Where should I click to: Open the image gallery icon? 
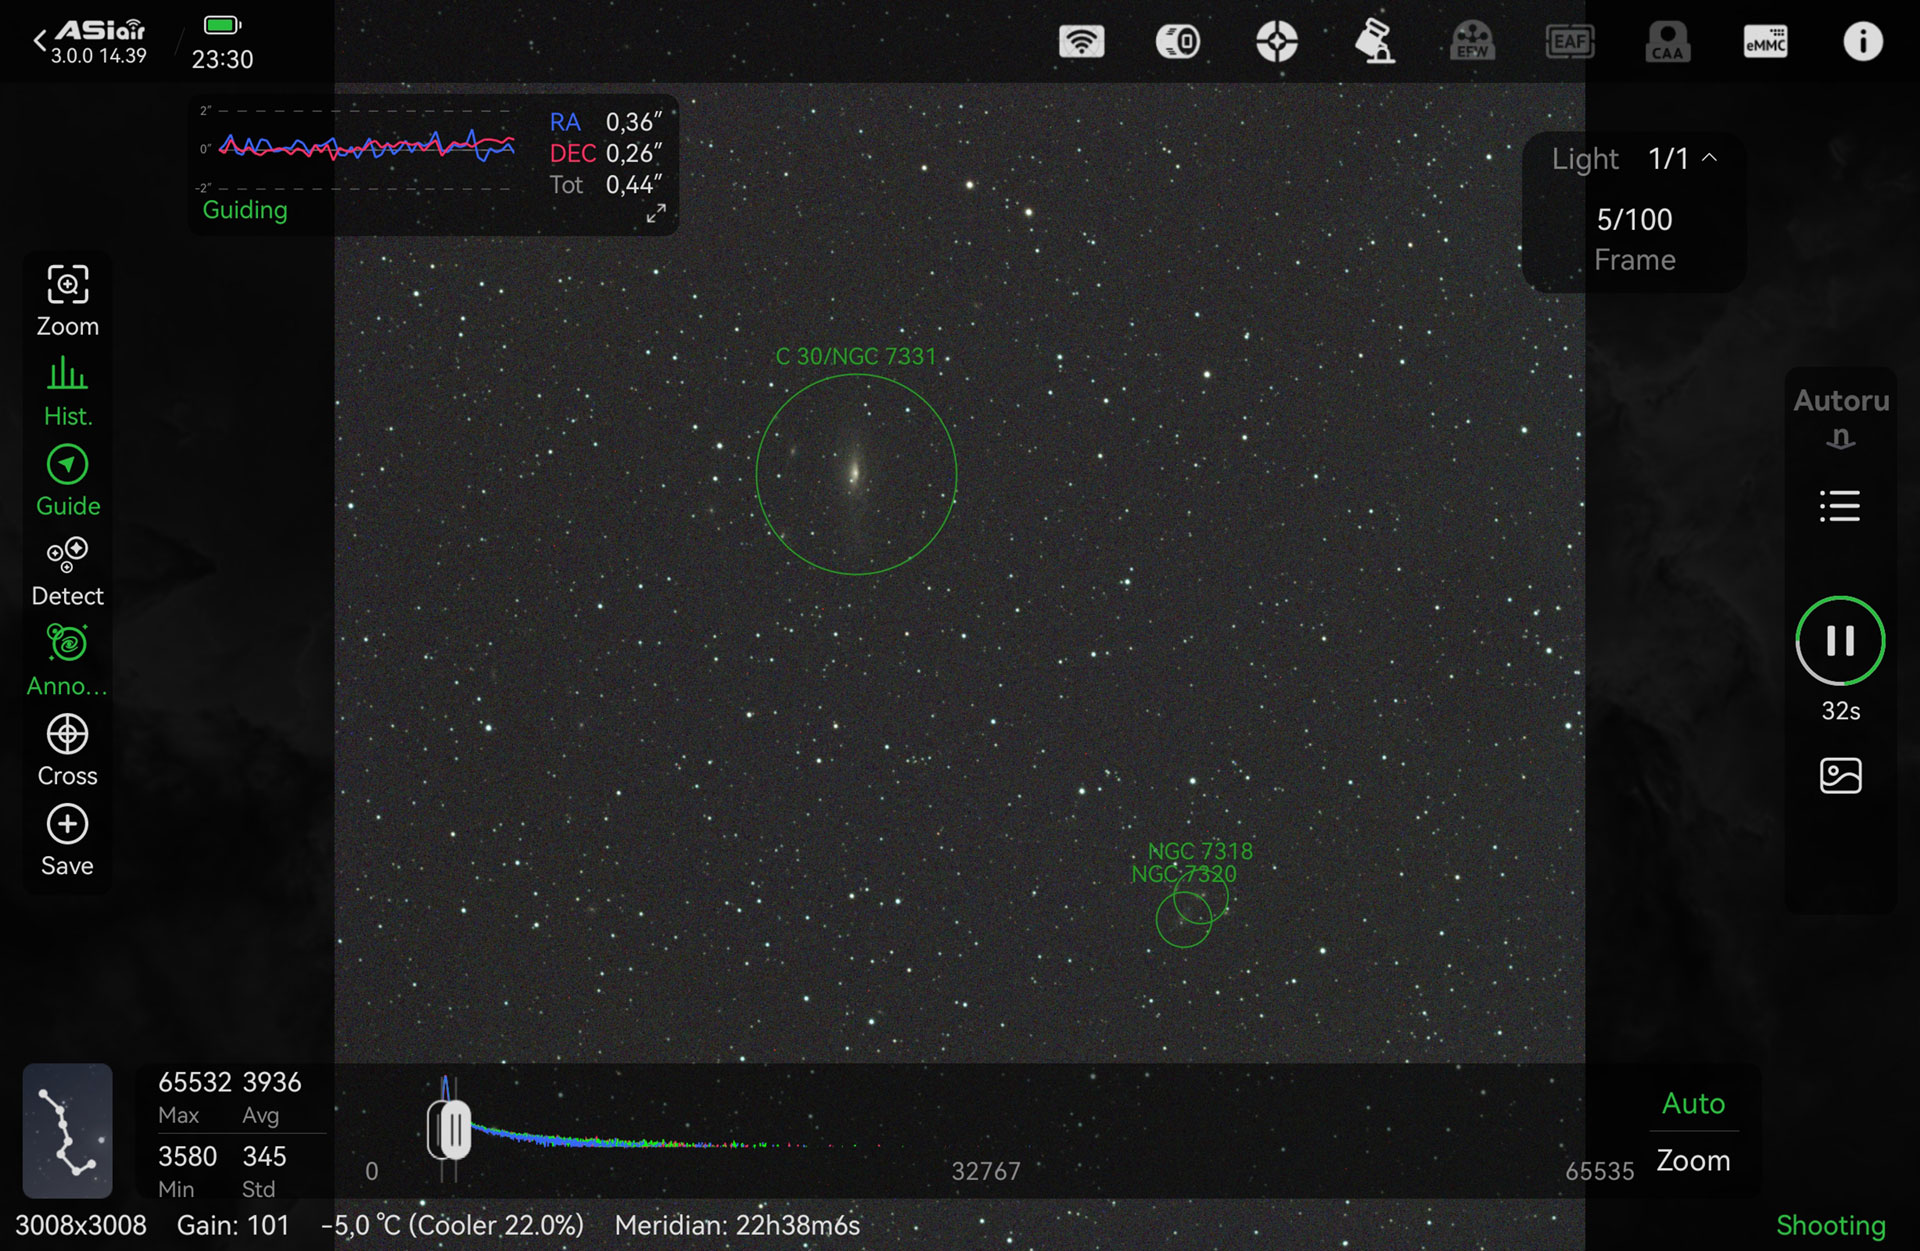coord(1840,776)
